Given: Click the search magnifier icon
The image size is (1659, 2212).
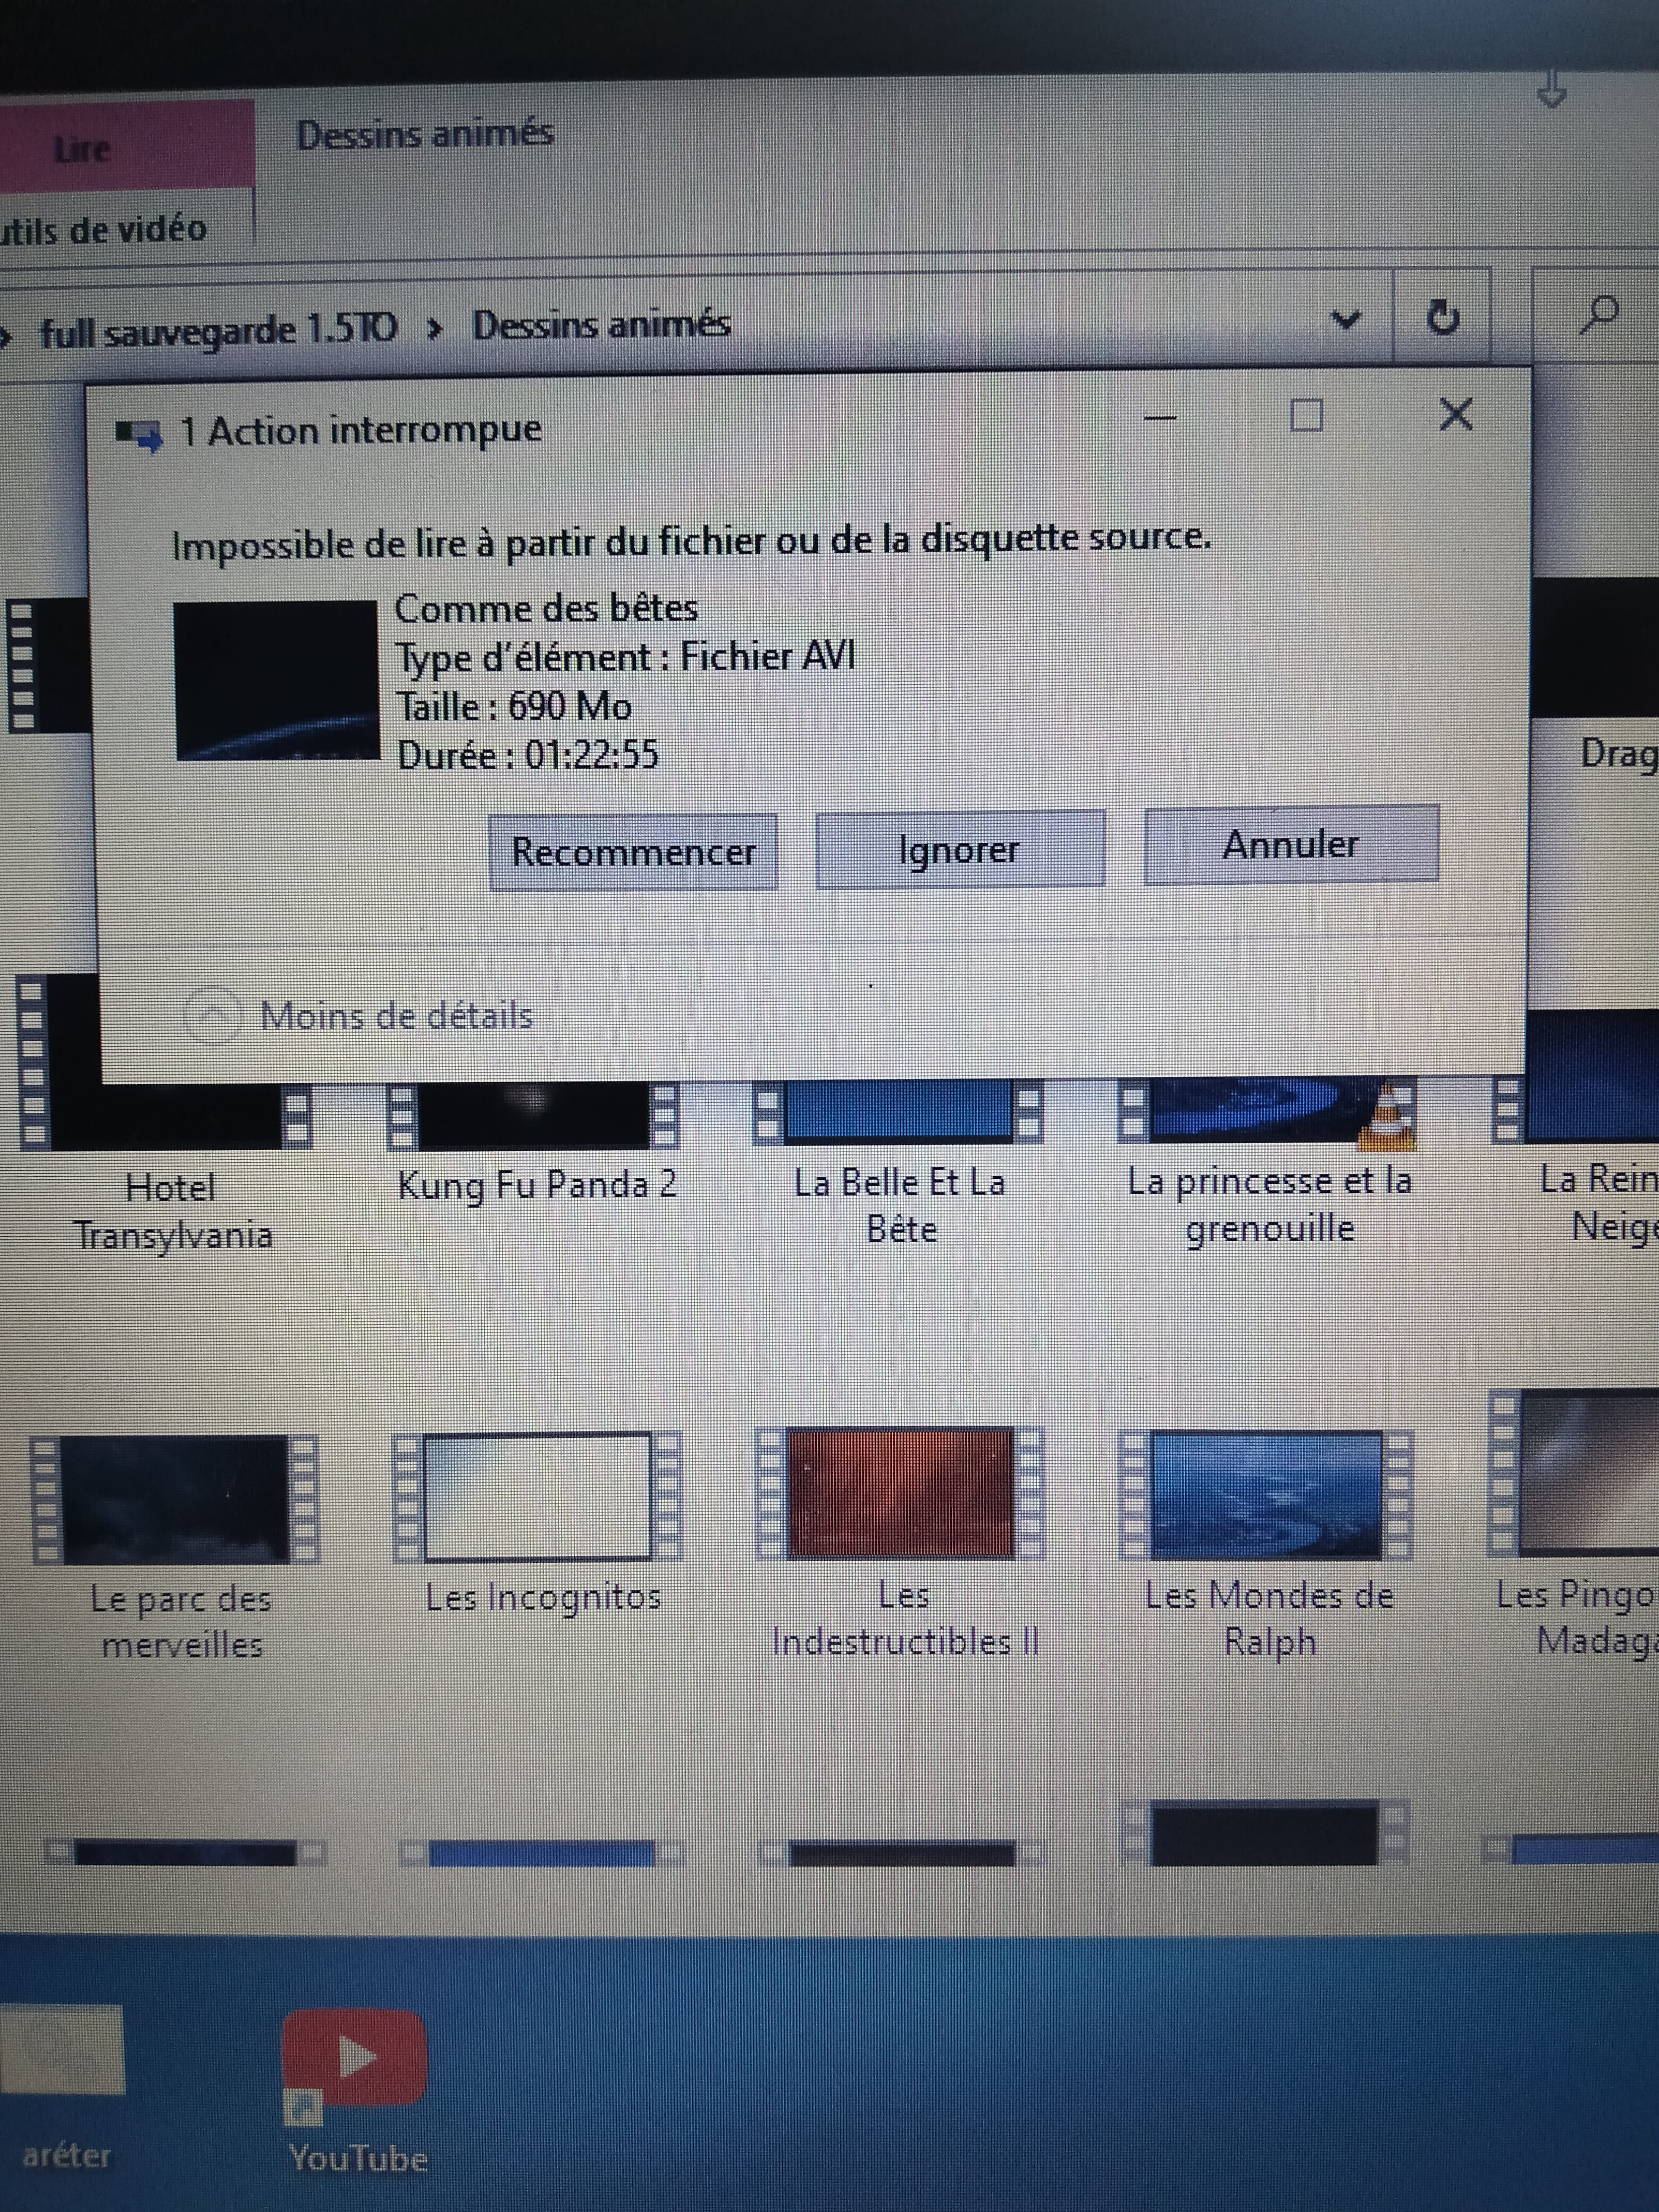Looking at the screenshot, I should tap(1599, 315).
